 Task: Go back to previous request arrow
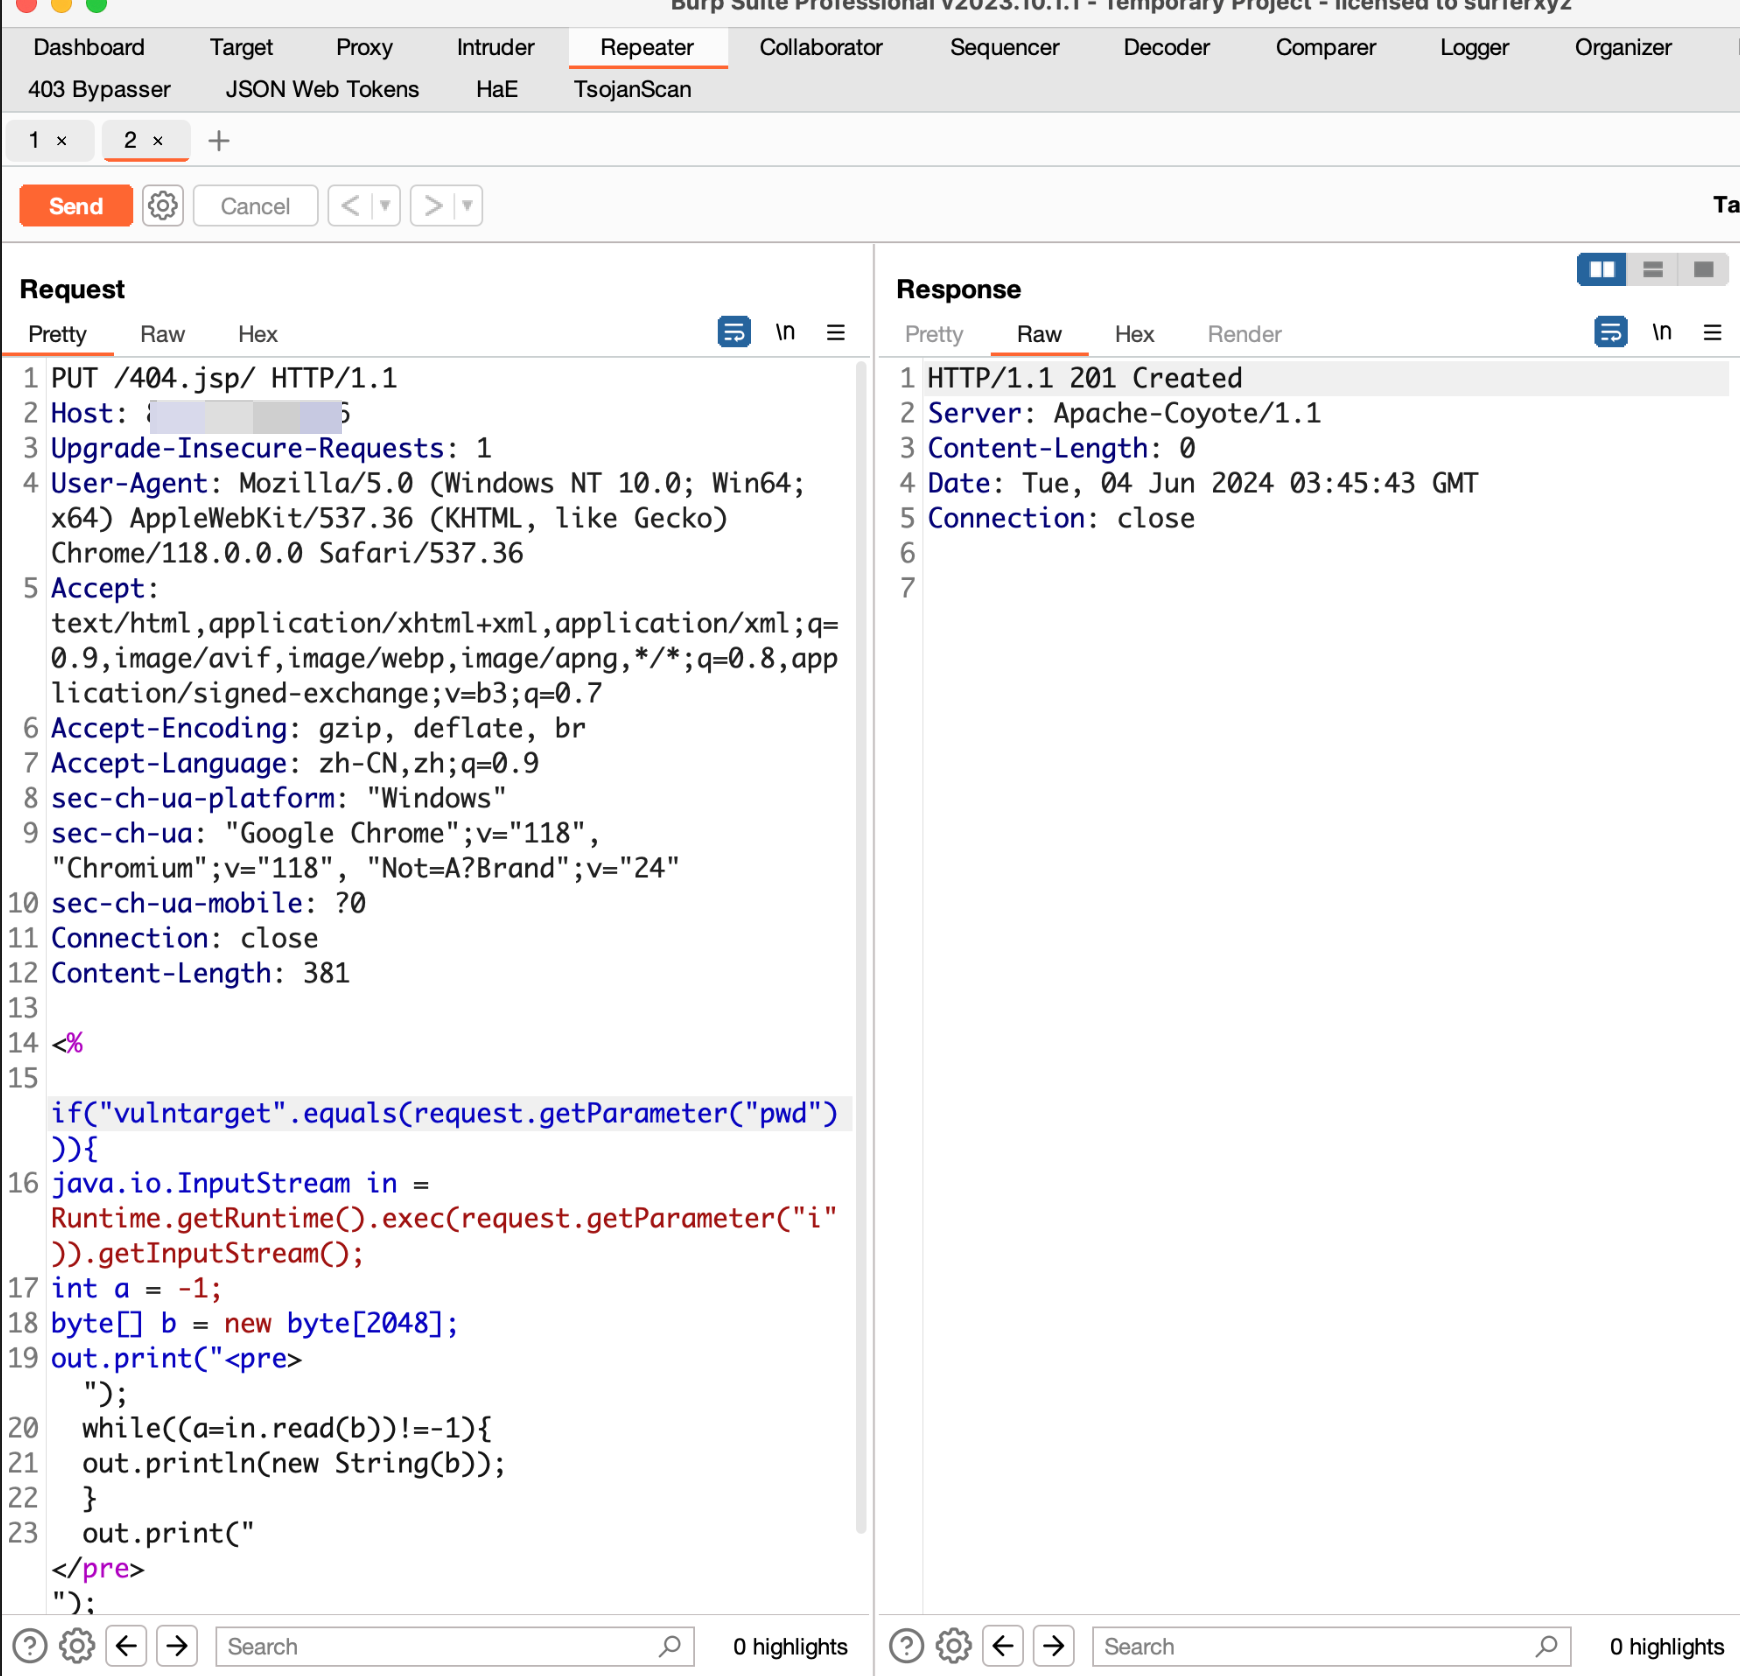click(350, 206)
